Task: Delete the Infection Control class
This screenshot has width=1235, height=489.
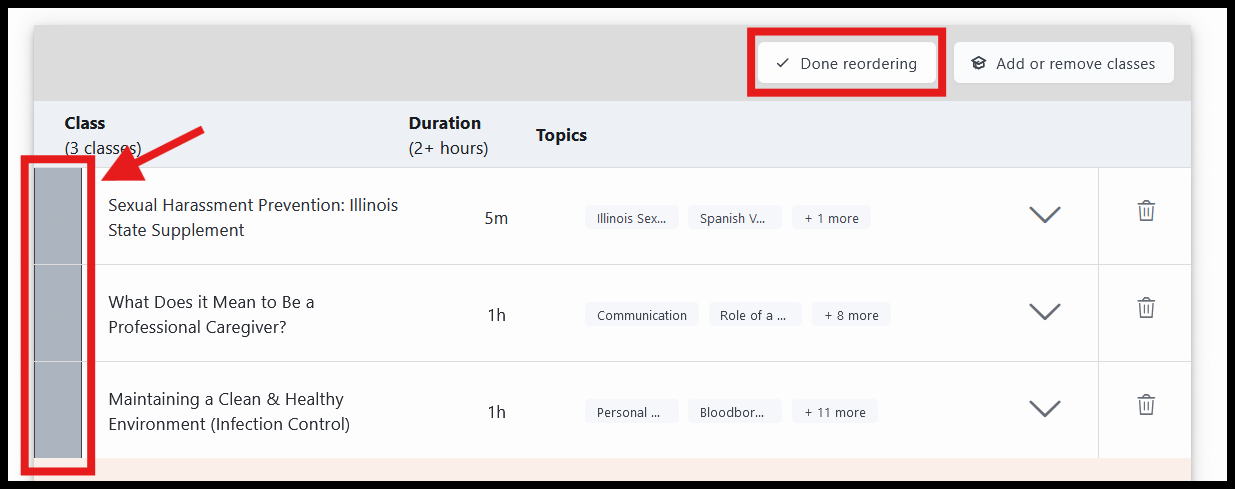Action: (x=1146, y=404)
